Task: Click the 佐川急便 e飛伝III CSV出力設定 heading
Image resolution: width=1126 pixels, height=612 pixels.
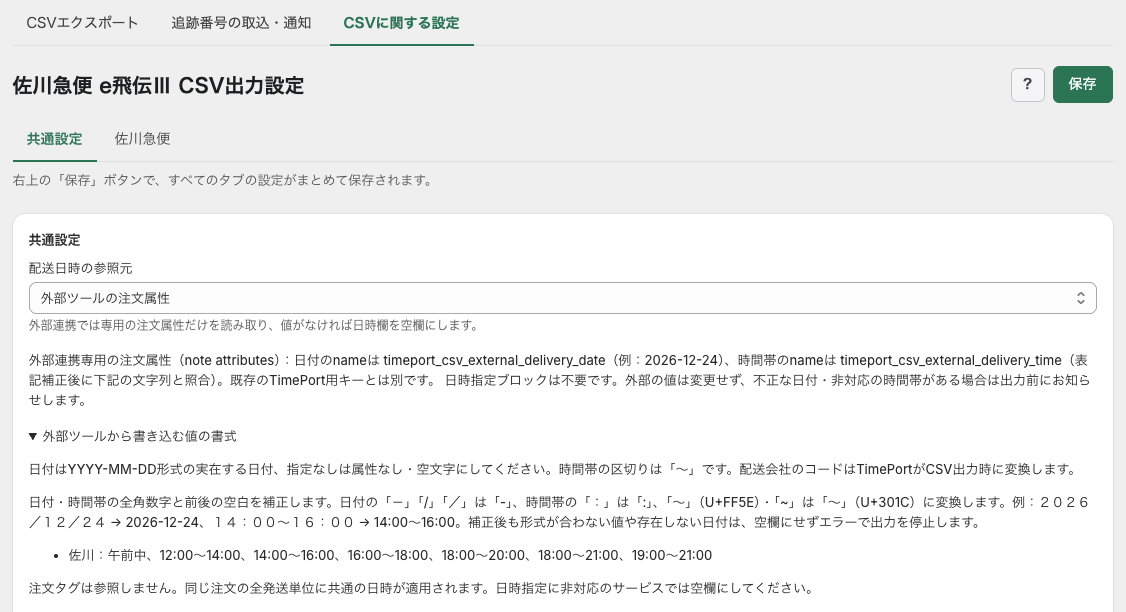Action: click(x=158, y=85)
